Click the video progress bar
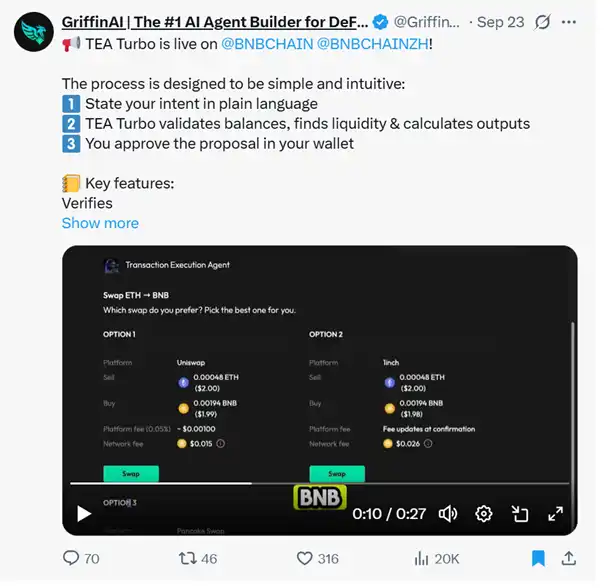The width and height of the screenshot is (614, 588). (x=320, y=484)
